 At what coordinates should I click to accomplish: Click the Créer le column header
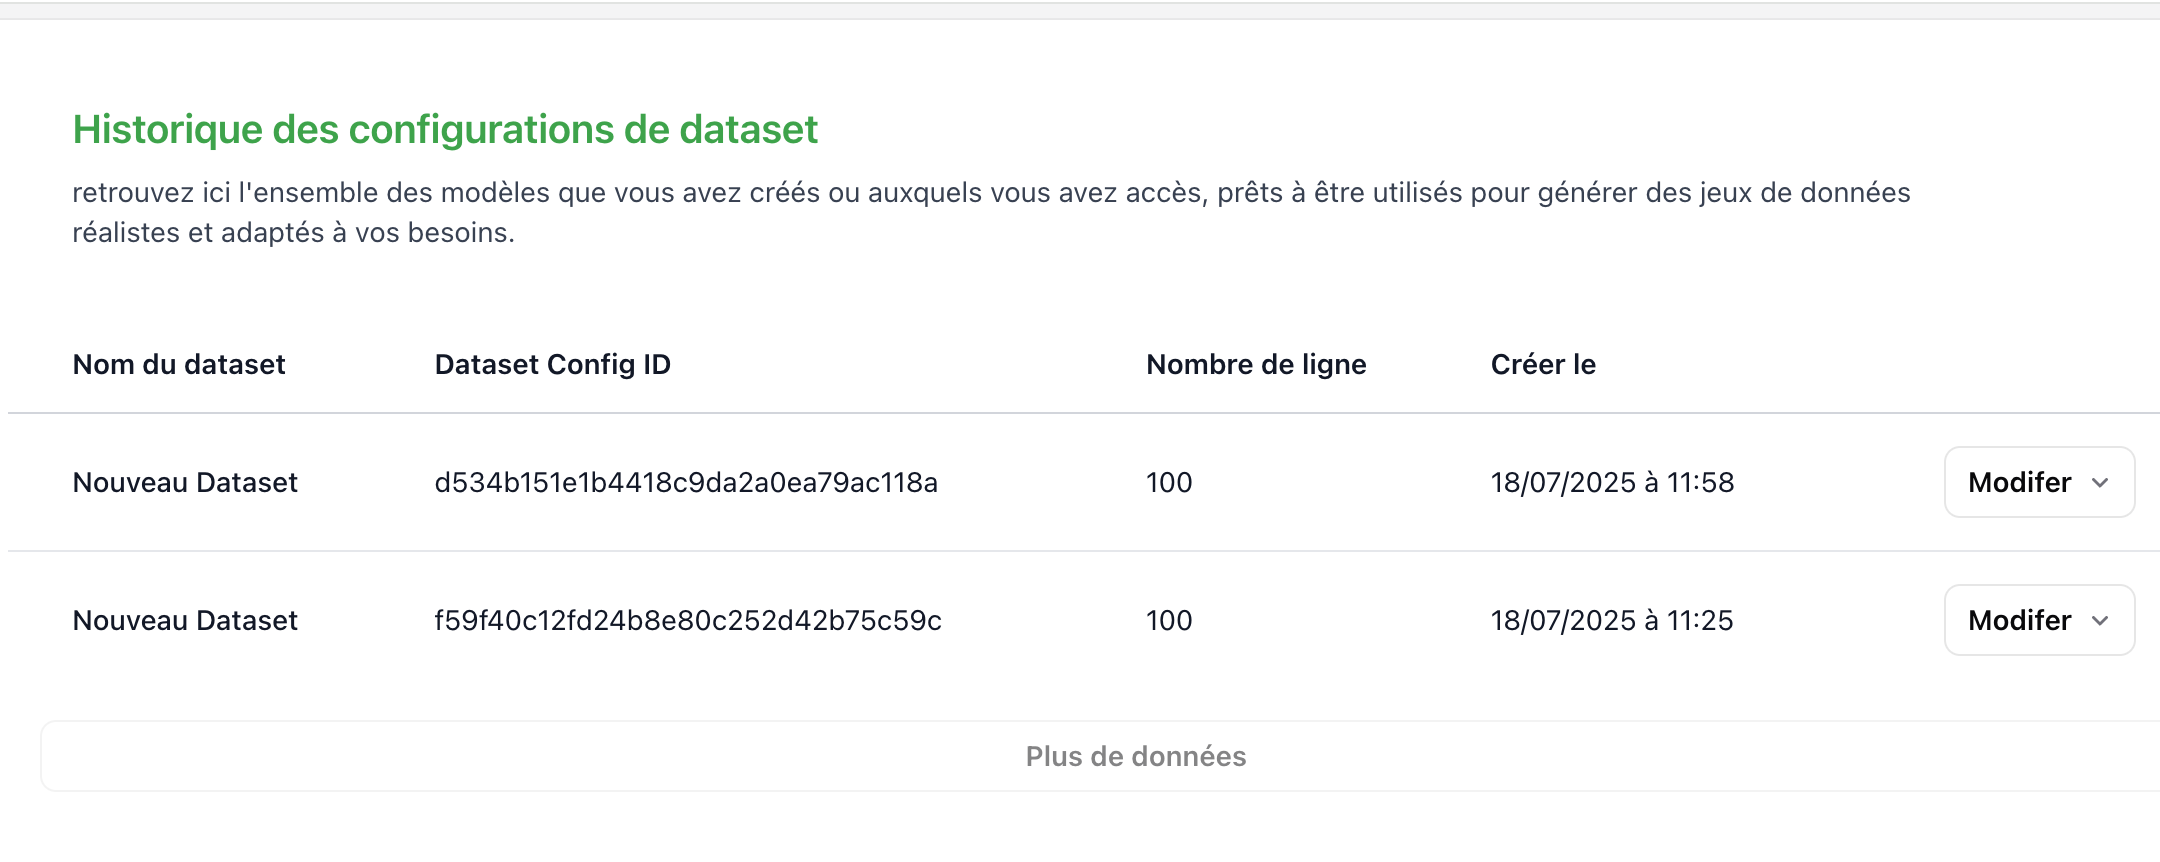click(1543, 364)
